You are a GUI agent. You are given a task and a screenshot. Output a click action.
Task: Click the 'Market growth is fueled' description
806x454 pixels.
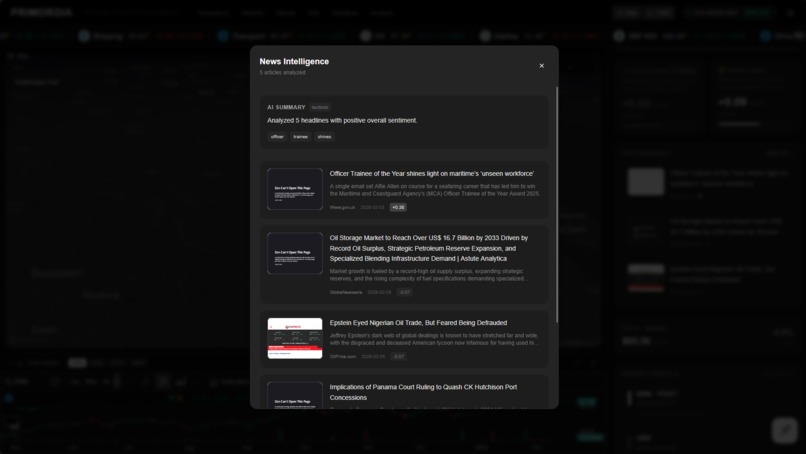tap(429, 275)
